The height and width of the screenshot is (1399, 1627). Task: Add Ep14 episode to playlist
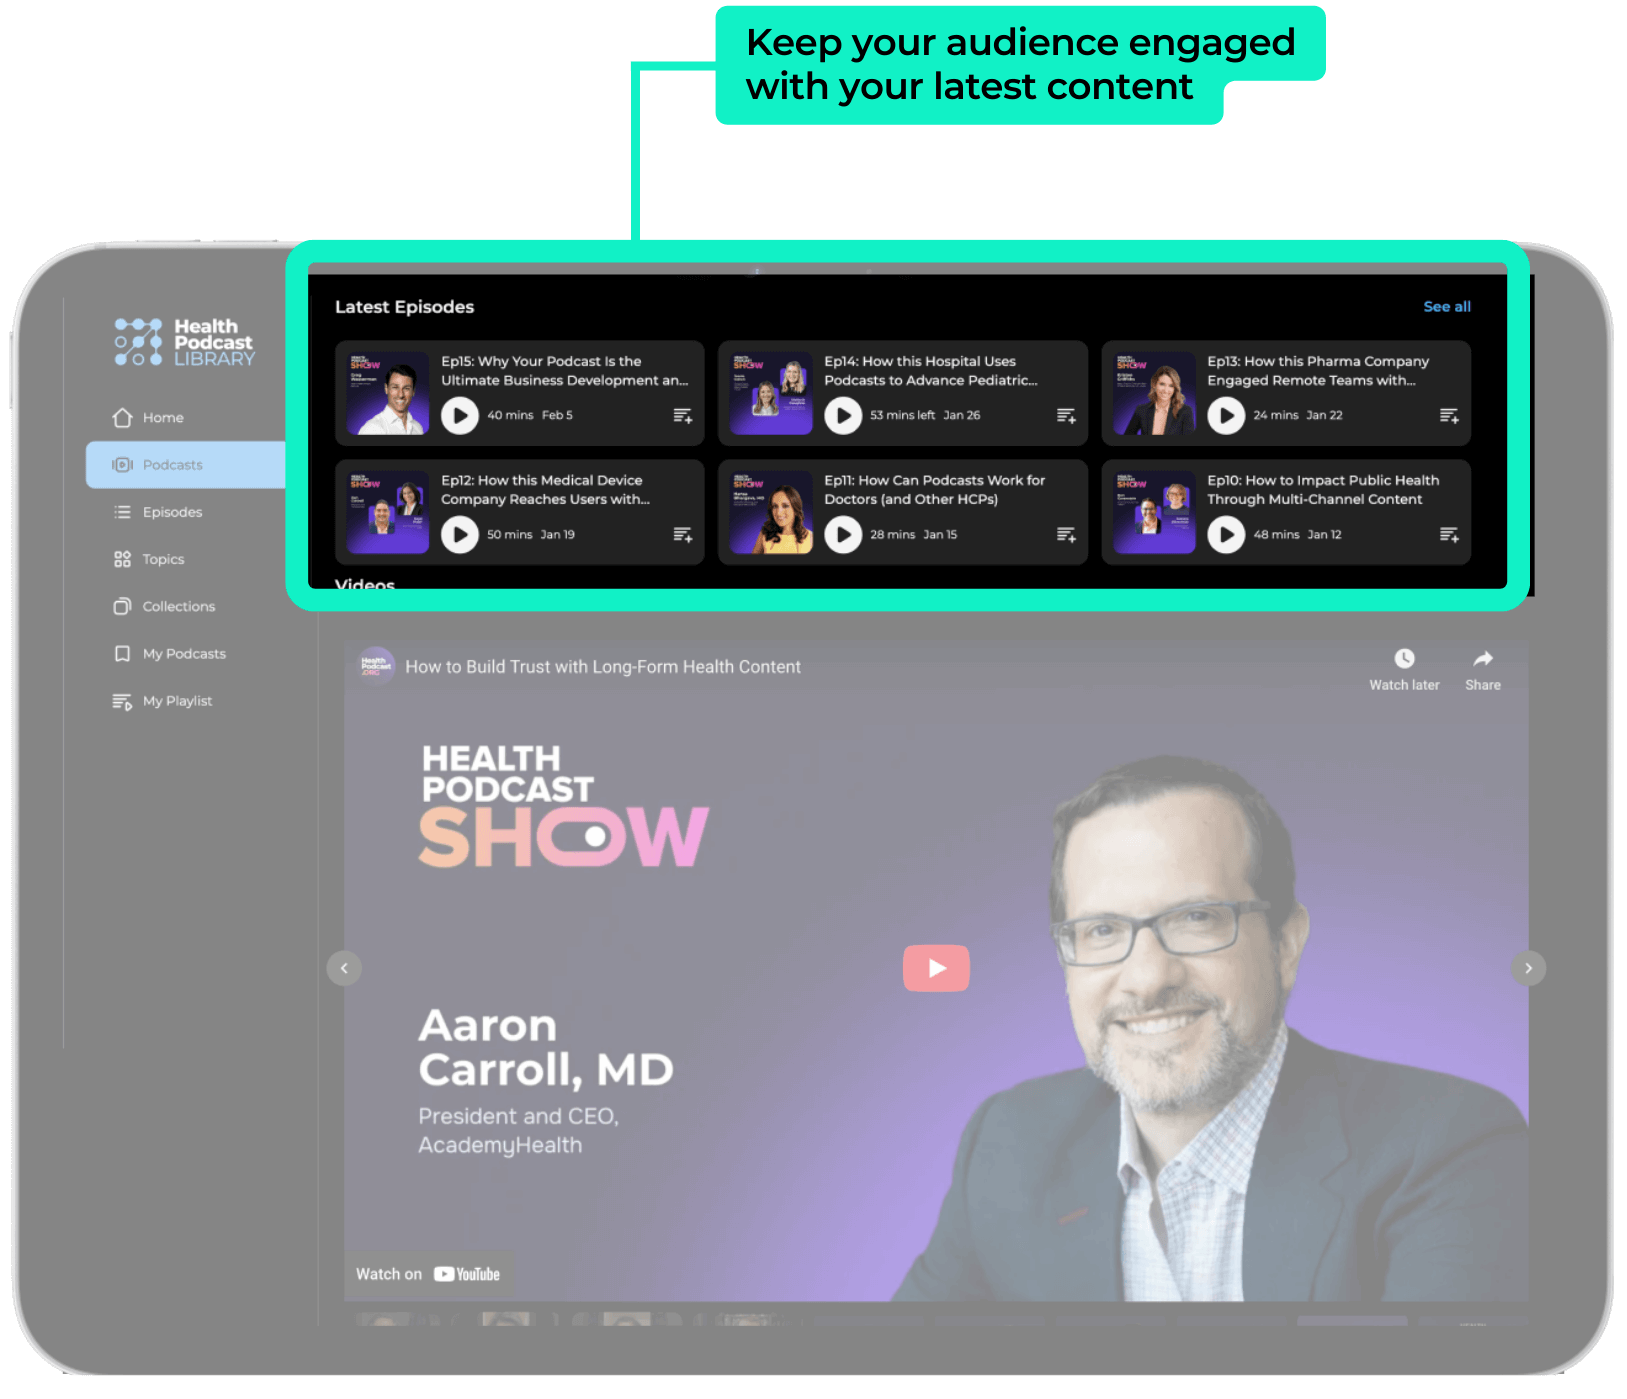point(1066,416)
